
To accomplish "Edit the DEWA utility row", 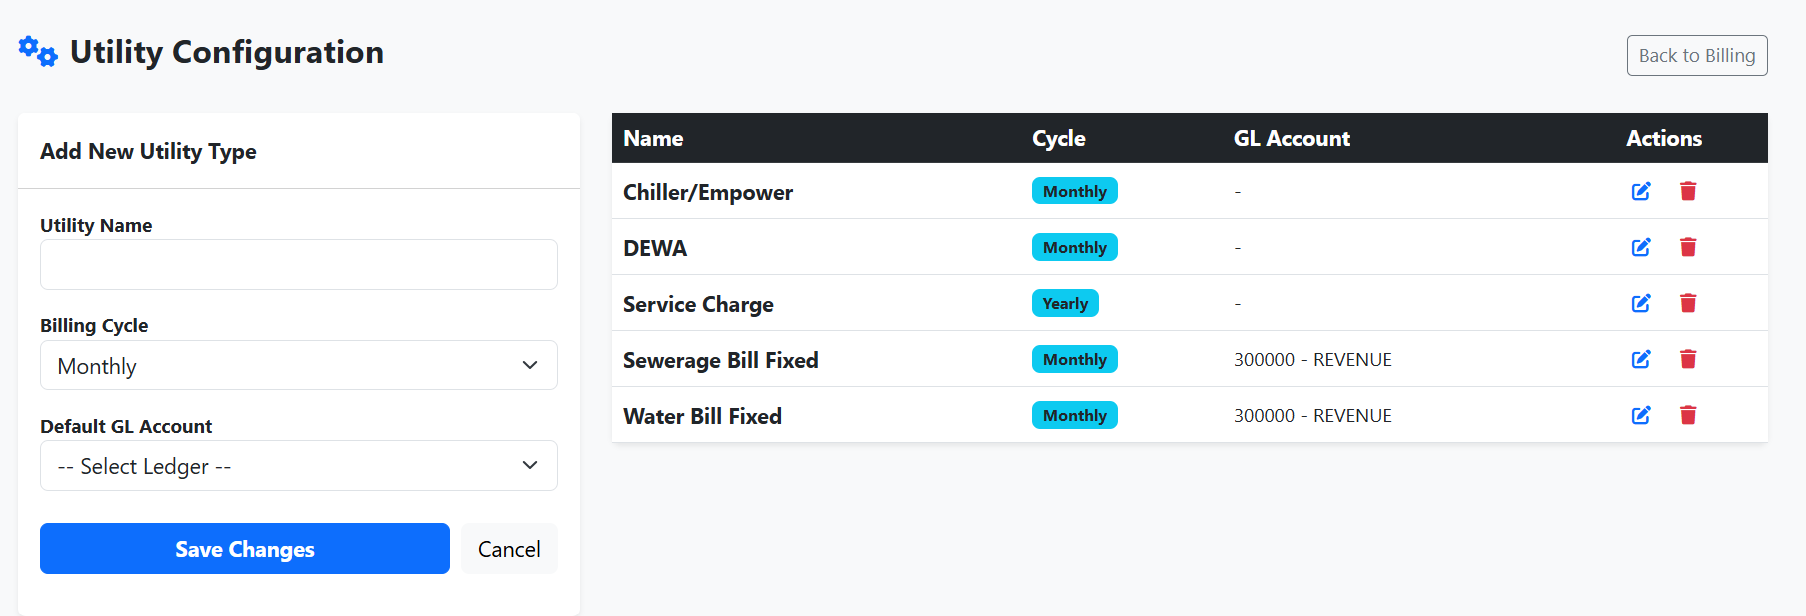I will (1641, 247).
